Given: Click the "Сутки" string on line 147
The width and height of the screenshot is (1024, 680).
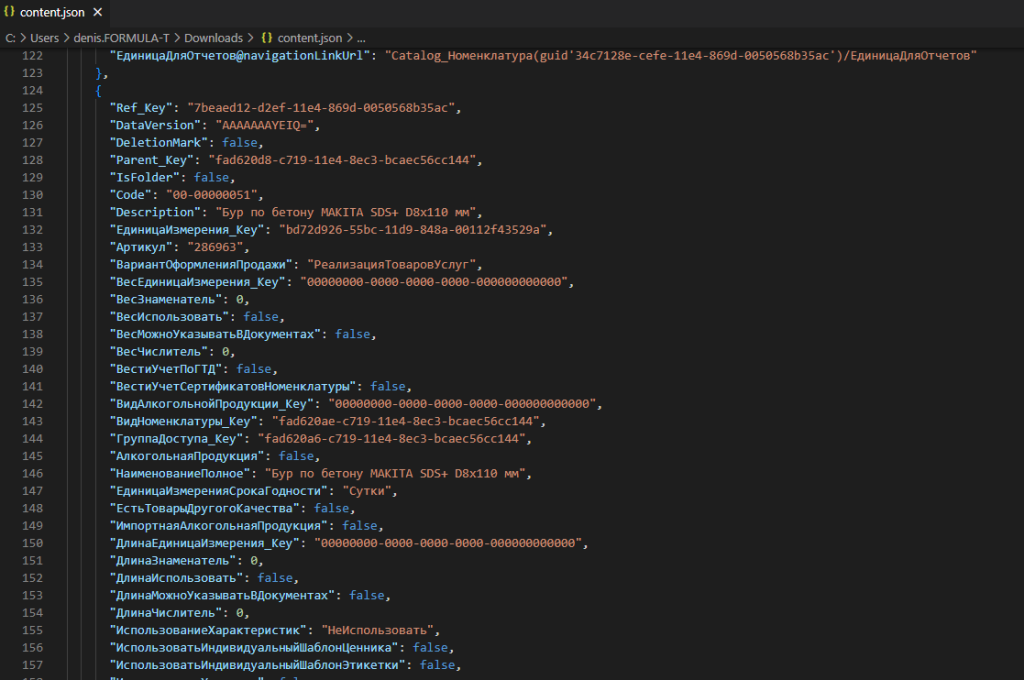Looking at the screenshot, I should (x=371, y=491).
